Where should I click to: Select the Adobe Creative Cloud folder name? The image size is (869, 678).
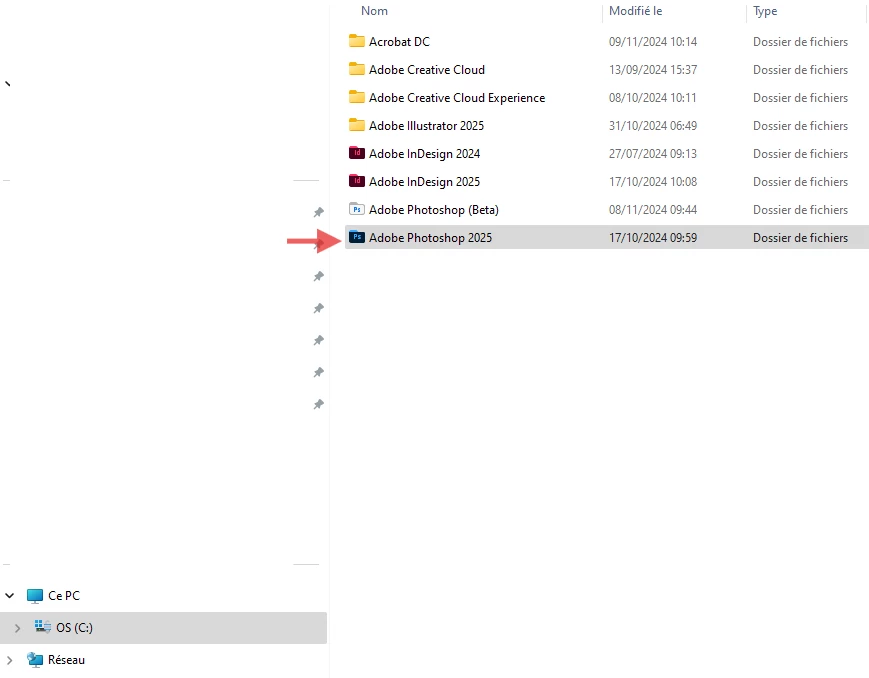point(427,69)
